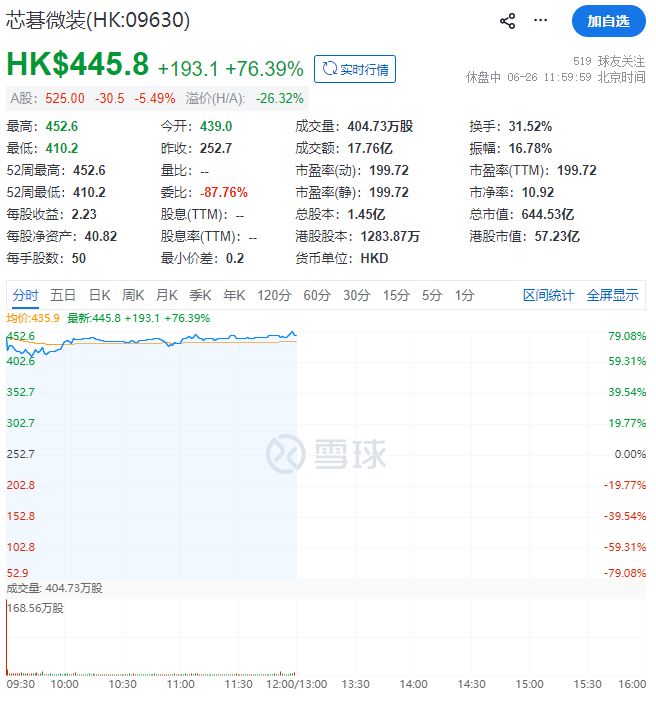
Task: Click the 每手股数 value 50
Action: click(79, 259)
